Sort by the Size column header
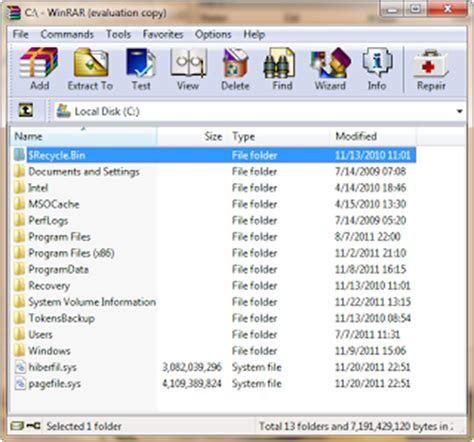This screenshot has width=474, height=442. point(193,136)
